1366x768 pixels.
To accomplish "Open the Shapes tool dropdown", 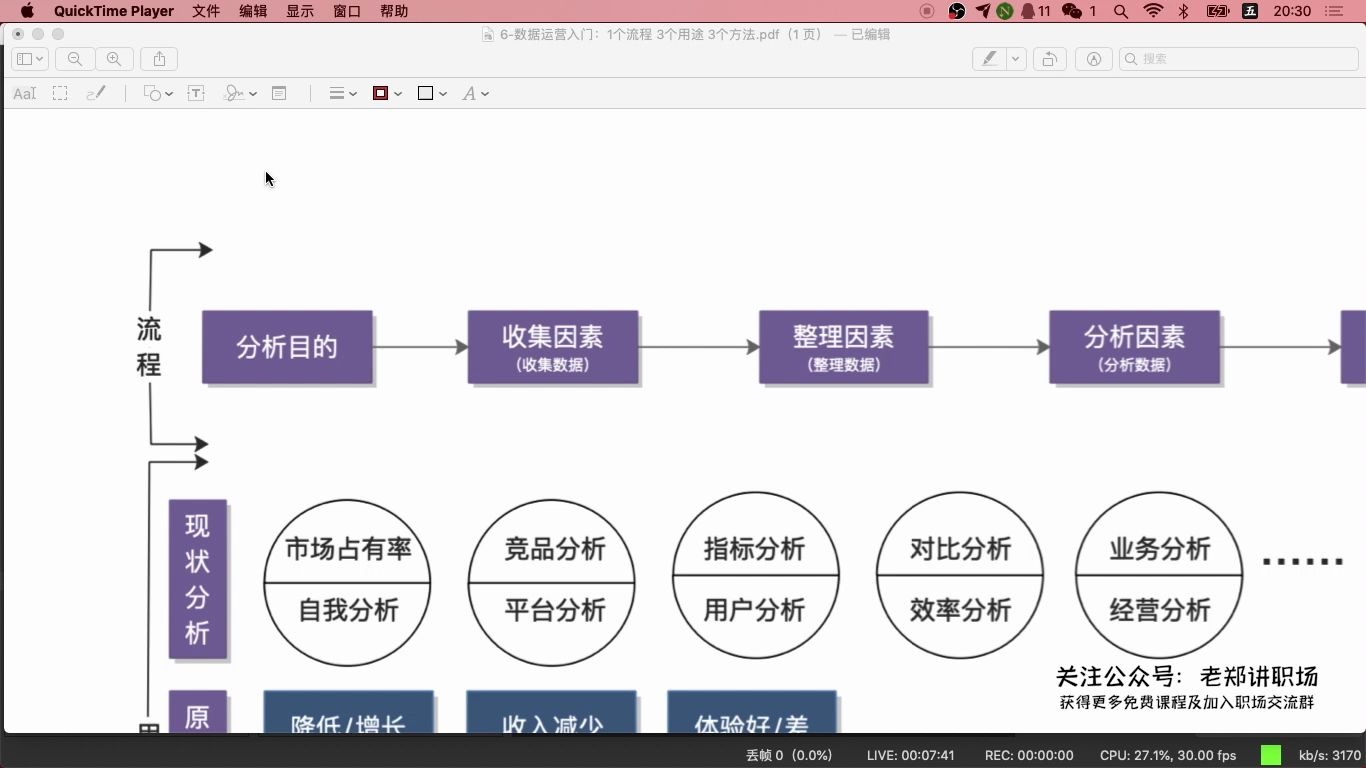I will 158,93.
